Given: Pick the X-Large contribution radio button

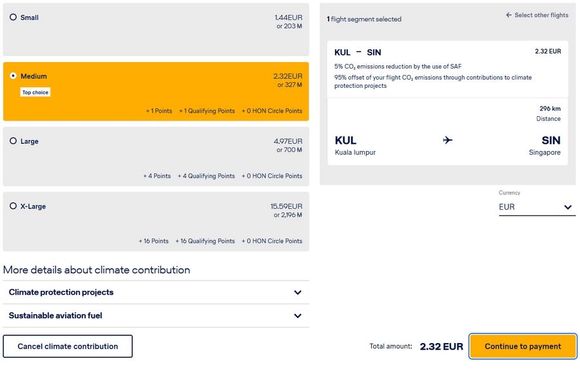Looking at the screenshot, I should 13,206.
